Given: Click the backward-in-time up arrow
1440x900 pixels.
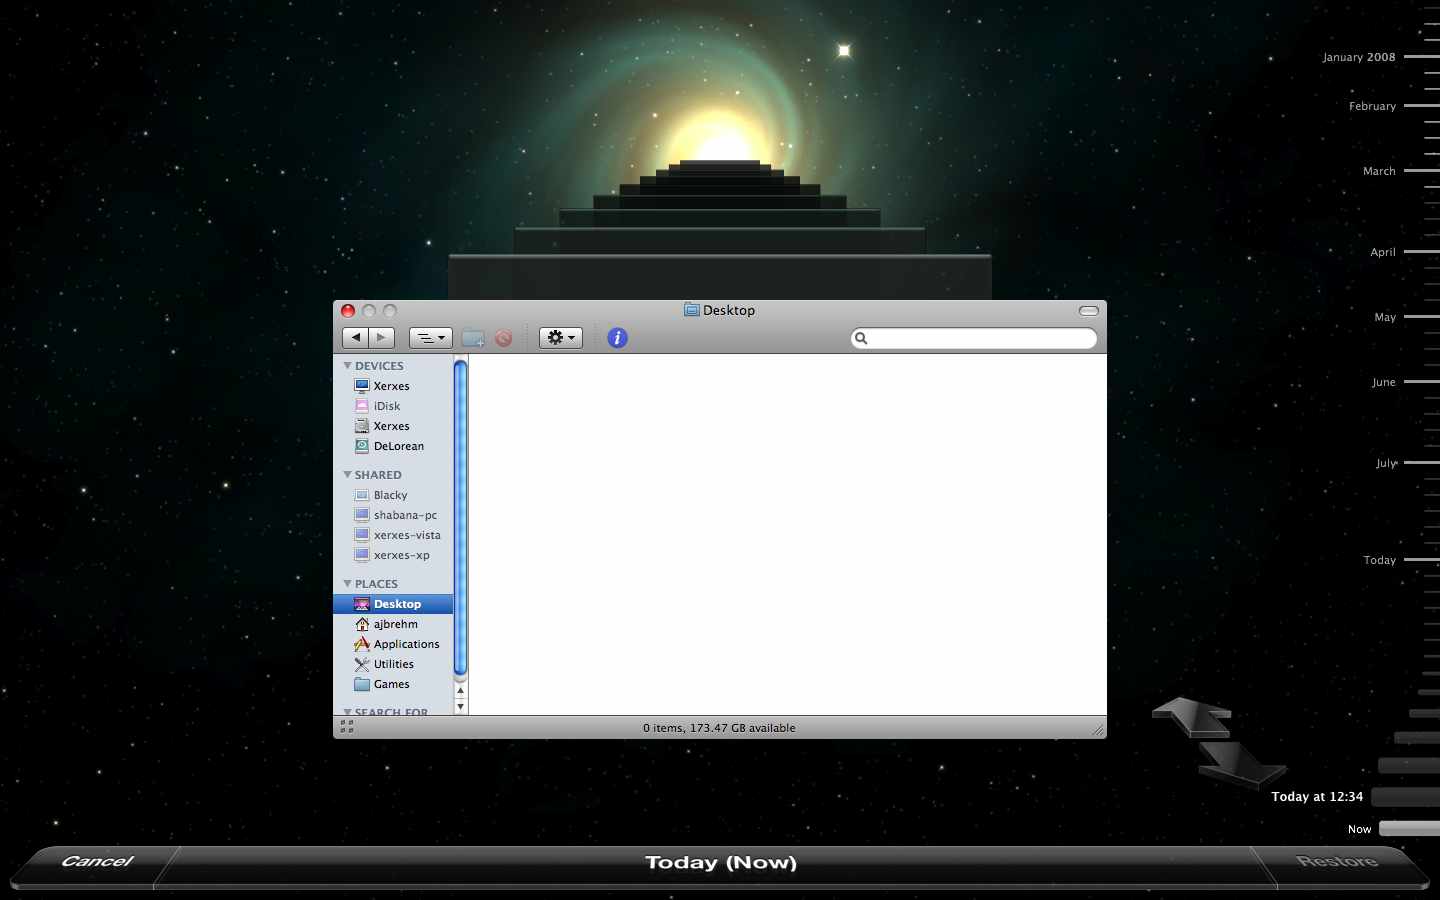Looking at the screenshot, I should (x=1192, y=716).
